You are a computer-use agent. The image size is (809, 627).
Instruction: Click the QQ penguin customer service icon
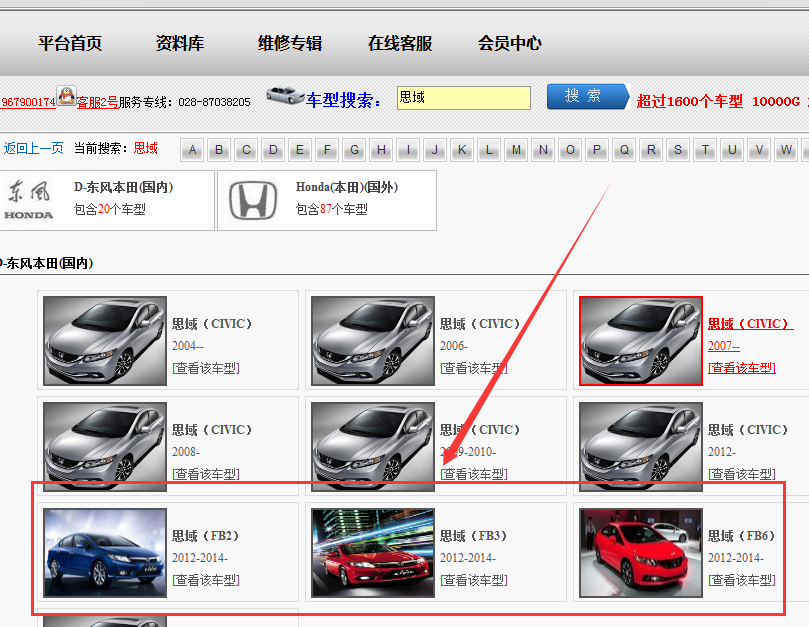click(x=66, y=96)
